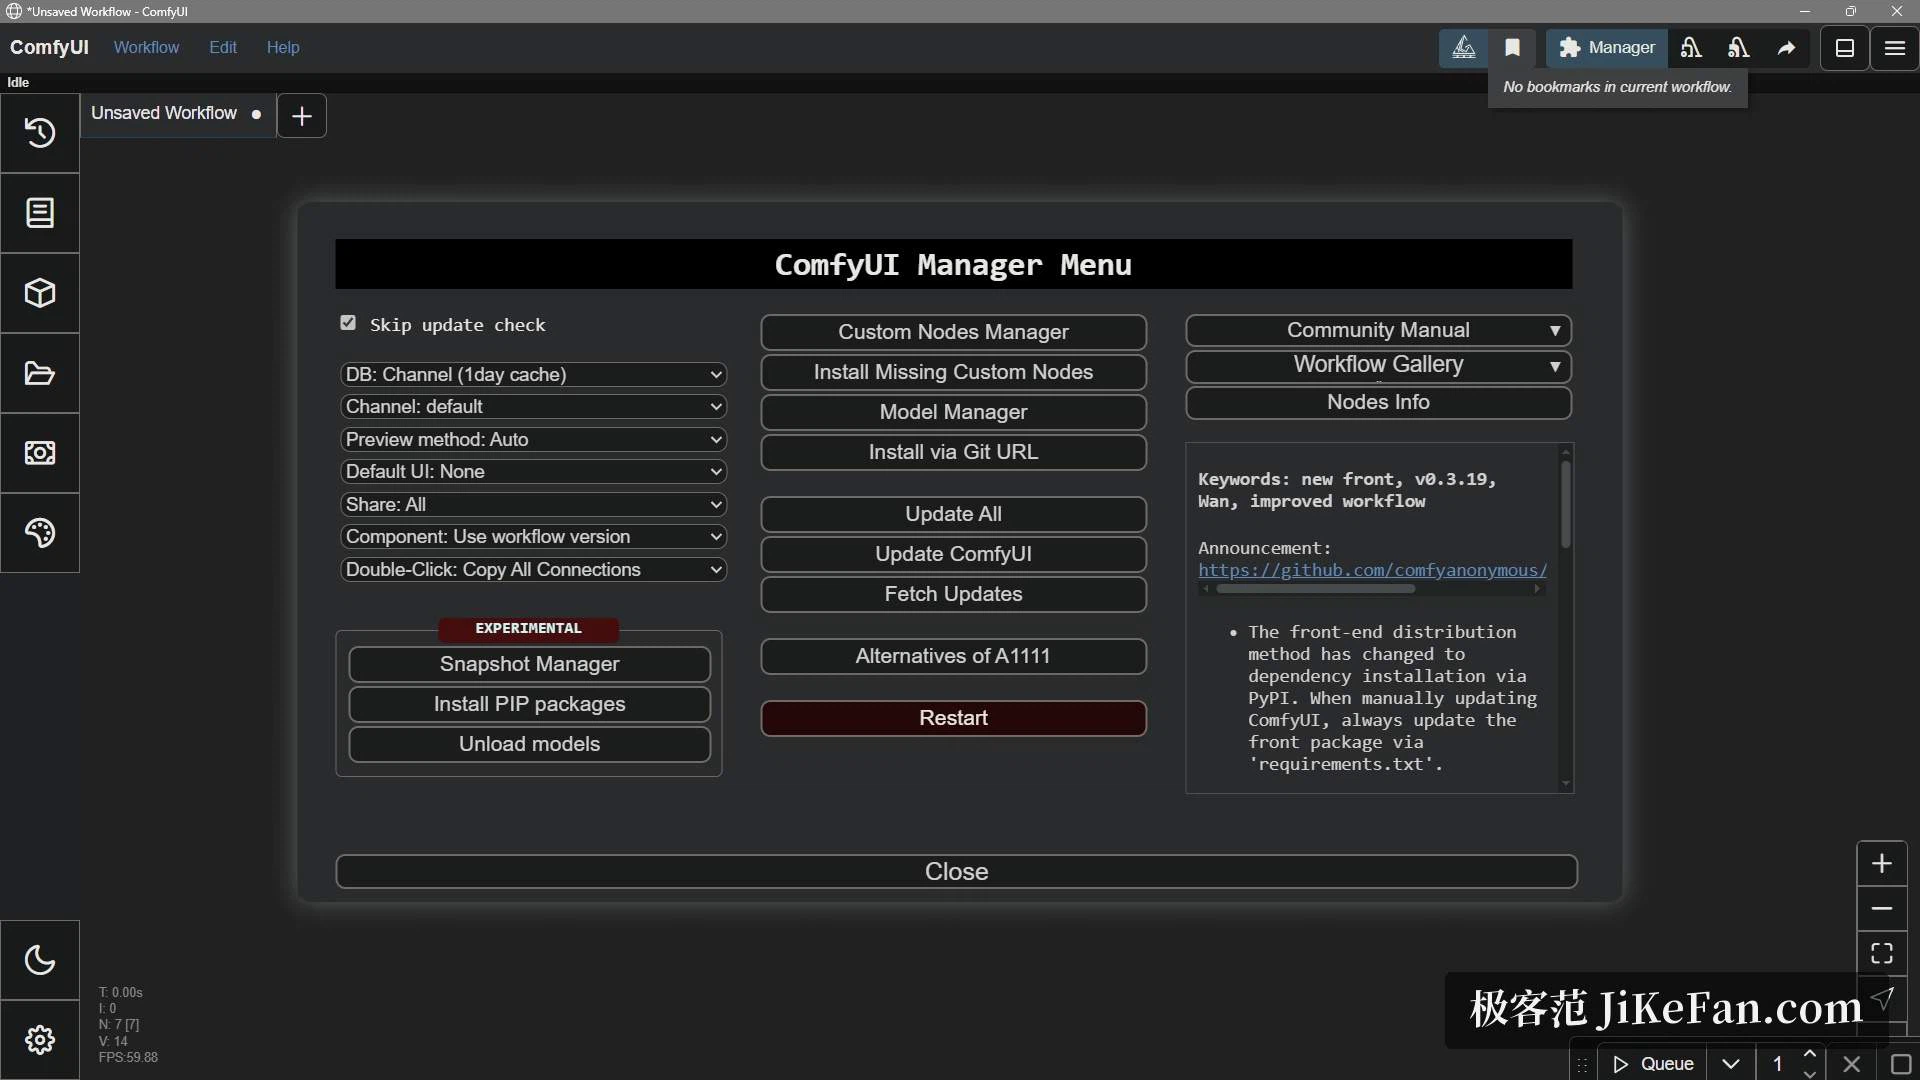1920x1080 pixels.
Task: Toggle dark theme moon icon
Action: pyautogui.click(x=40, y=960)
